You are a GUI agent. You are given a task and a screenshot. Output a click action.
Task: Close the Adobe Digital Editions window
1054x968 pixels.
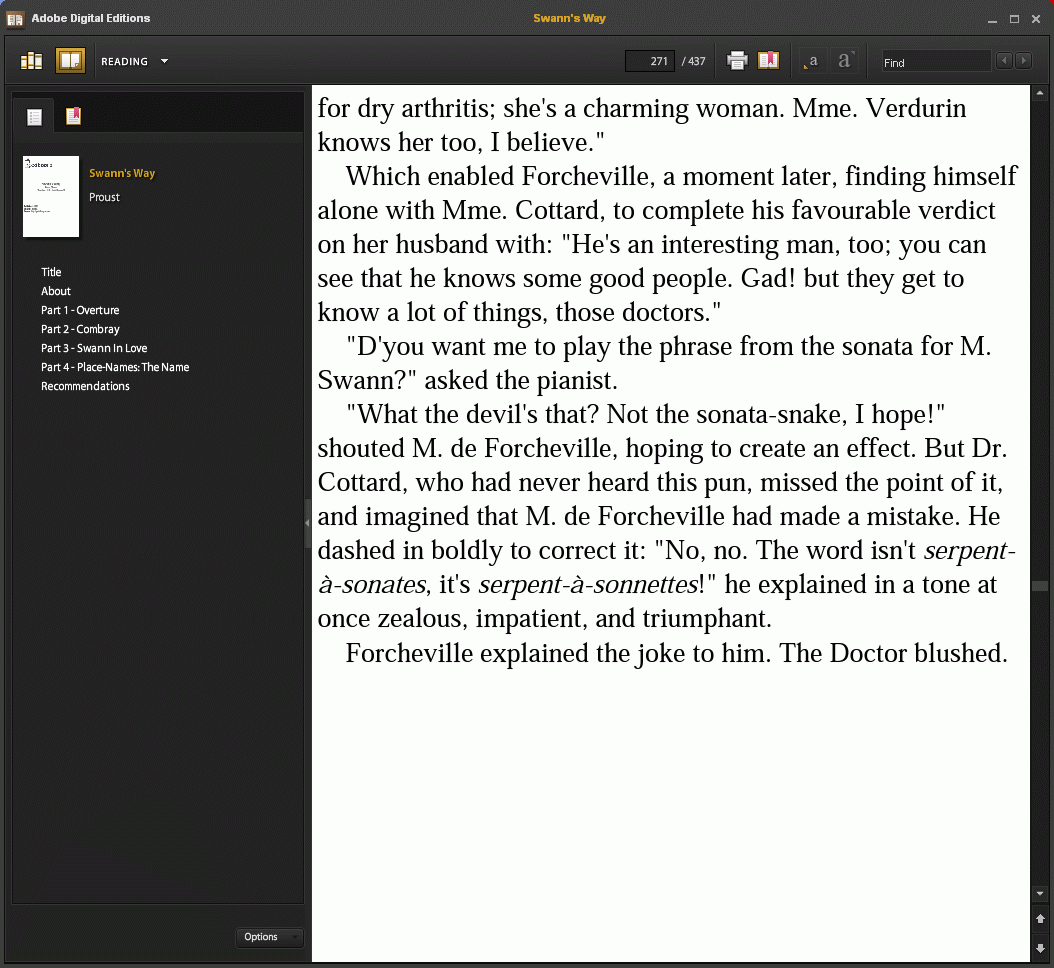click(1036, 19)
